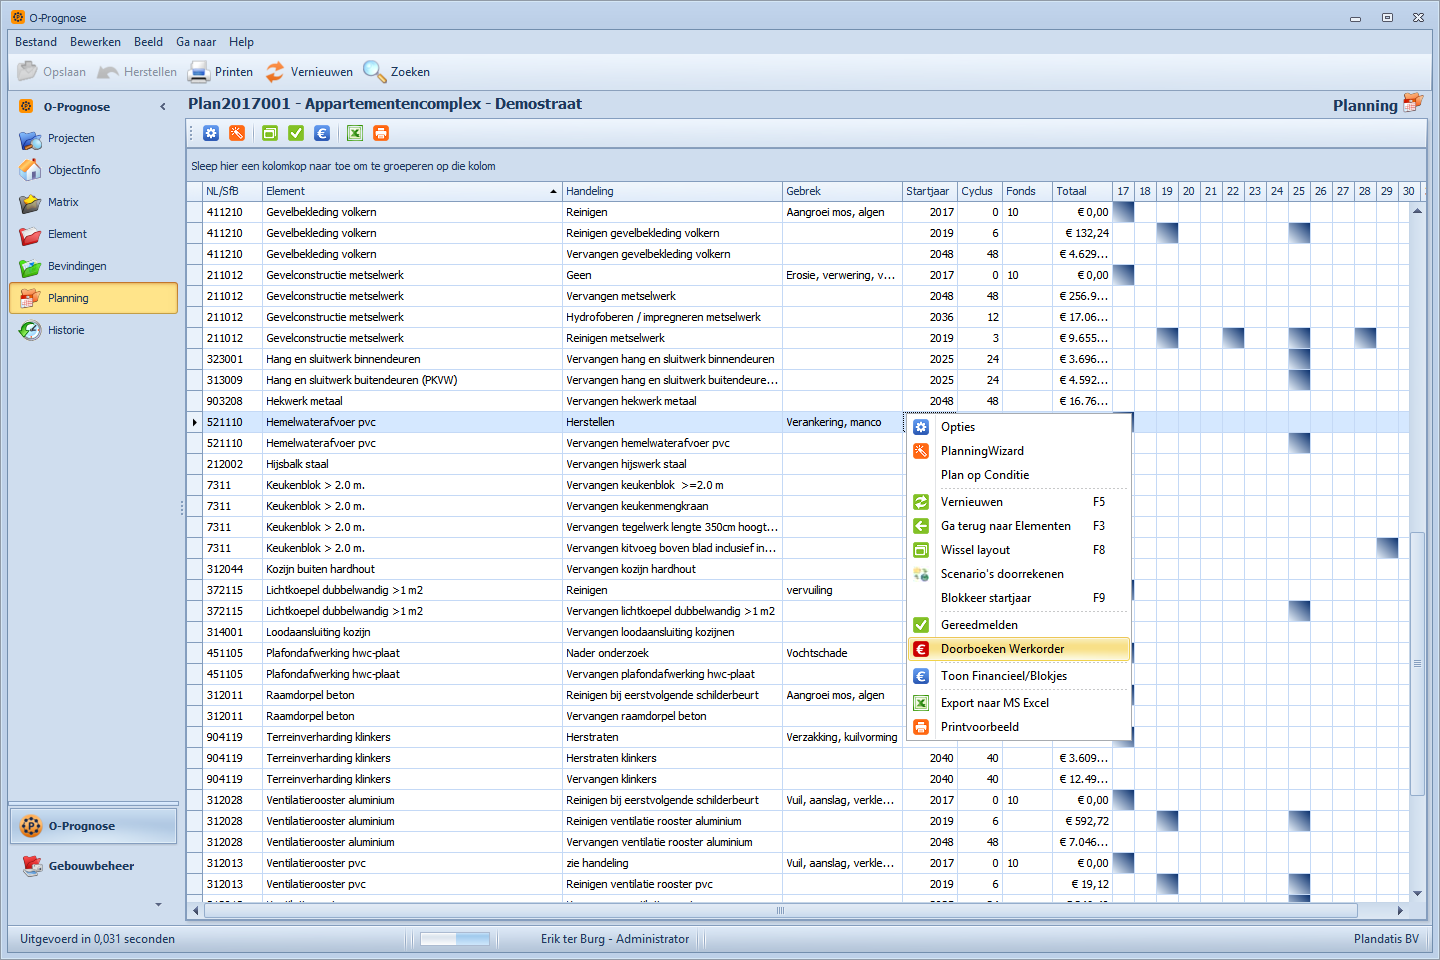Screen dimensions: 1440x960
Task: Sort by Cyclus column header
Action: tap(980, 191)
